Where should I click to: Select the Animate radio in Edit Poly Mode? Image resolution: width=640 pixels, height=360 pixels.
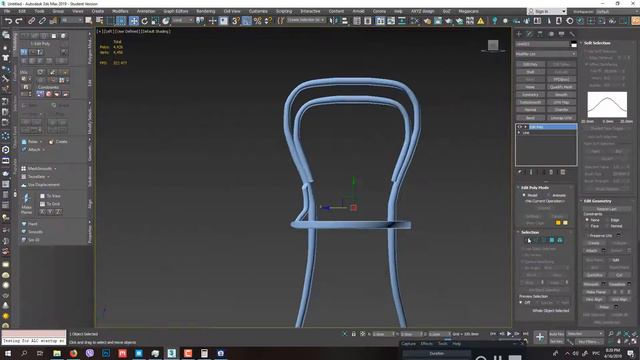coord(556,195)
